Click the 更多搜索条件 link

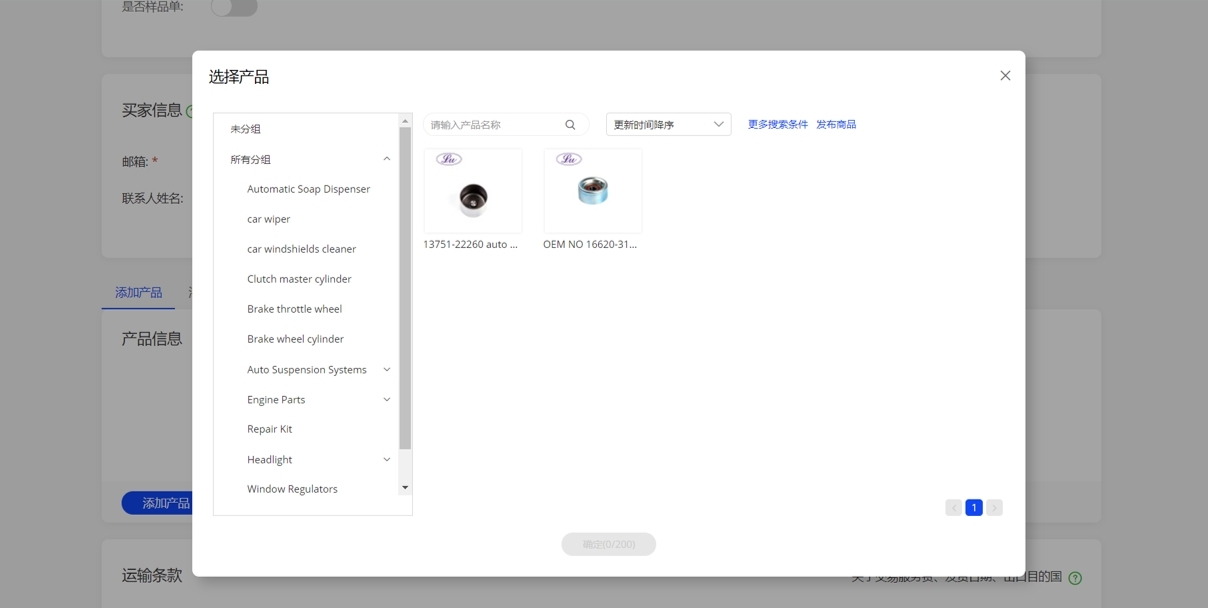point(777,125)
